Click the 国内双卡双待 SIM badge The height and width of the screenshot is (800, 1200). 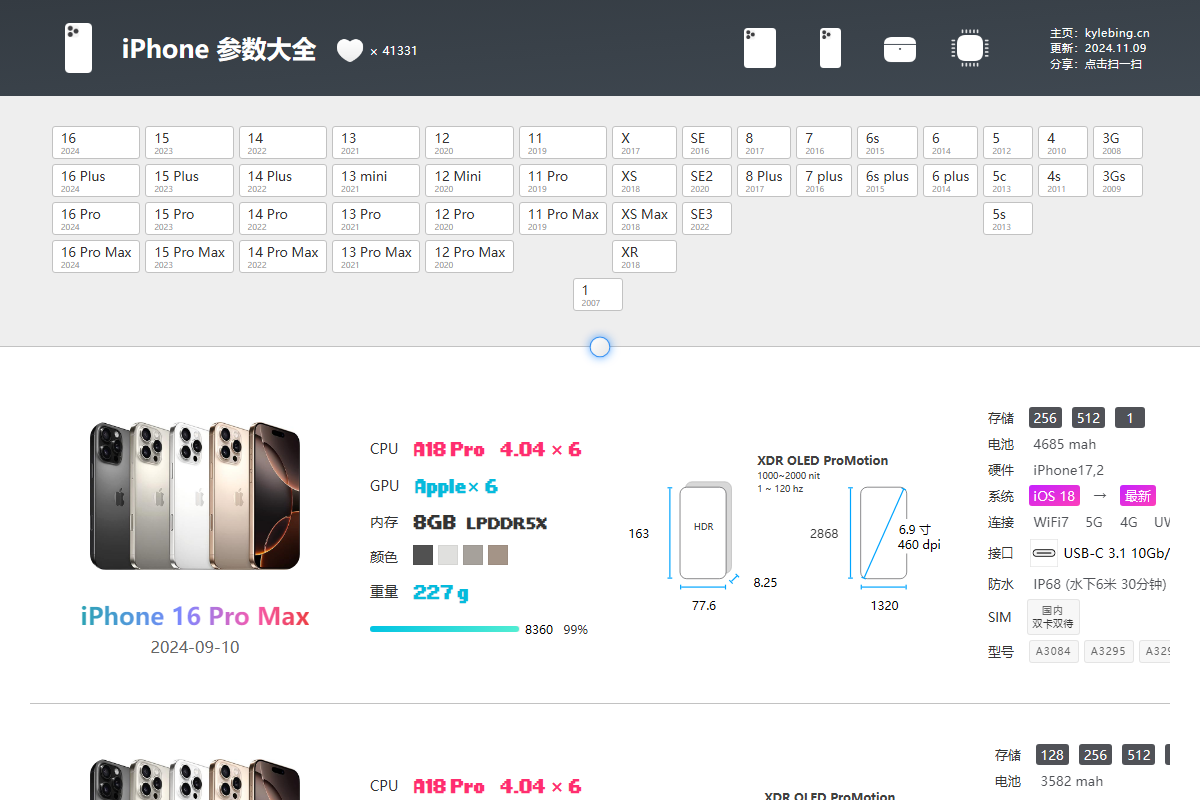1053,616
